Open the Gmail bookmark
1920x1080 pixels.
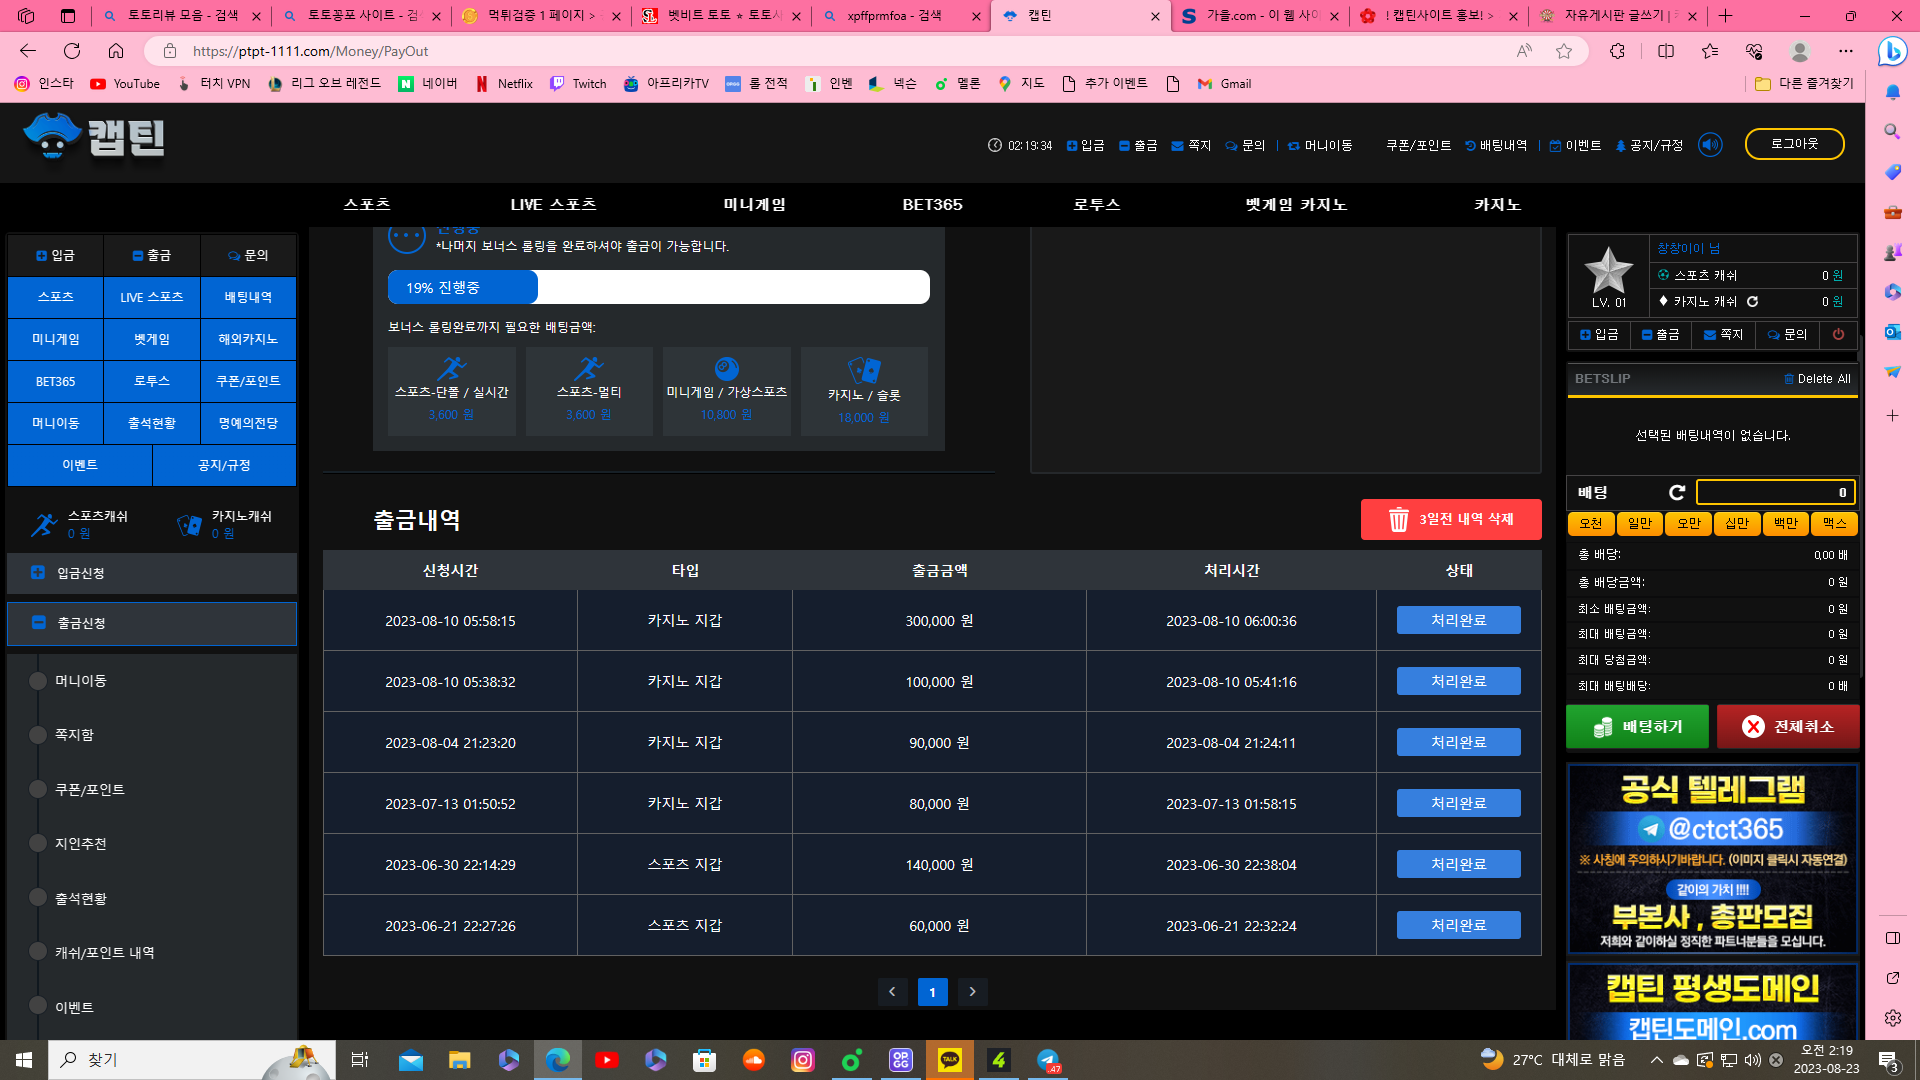1224,84
